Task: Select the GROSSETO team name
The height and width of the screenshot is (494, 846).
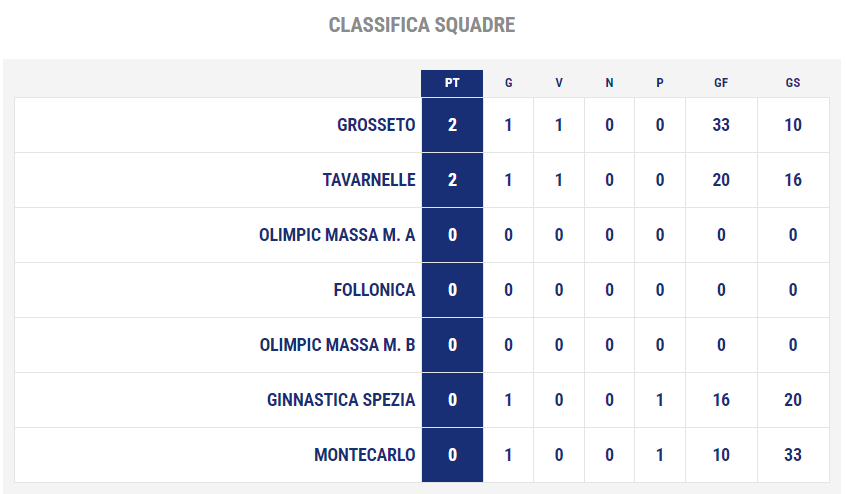Action: (x=376, y=125)
